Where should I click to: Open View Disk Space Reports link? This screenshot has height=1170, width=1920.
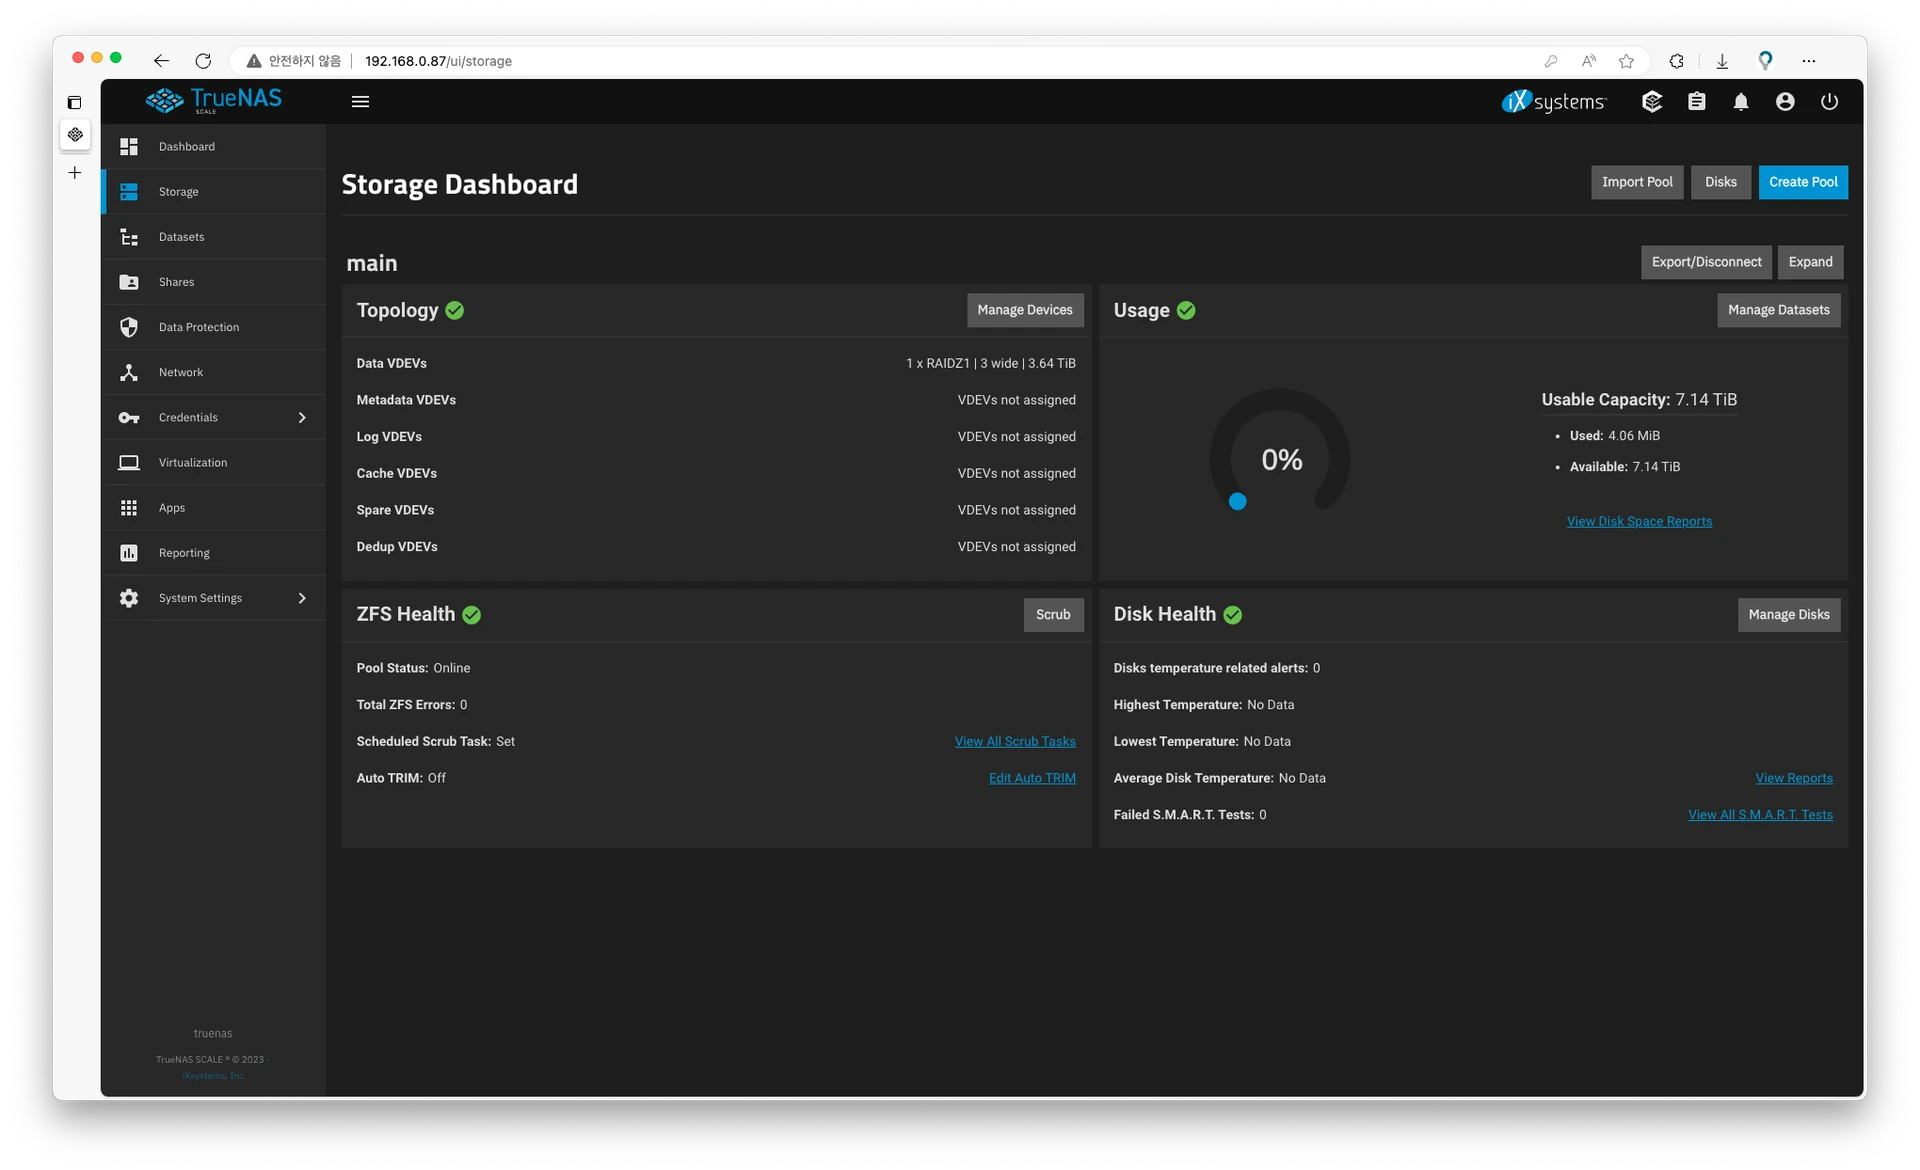(1639, 521)
